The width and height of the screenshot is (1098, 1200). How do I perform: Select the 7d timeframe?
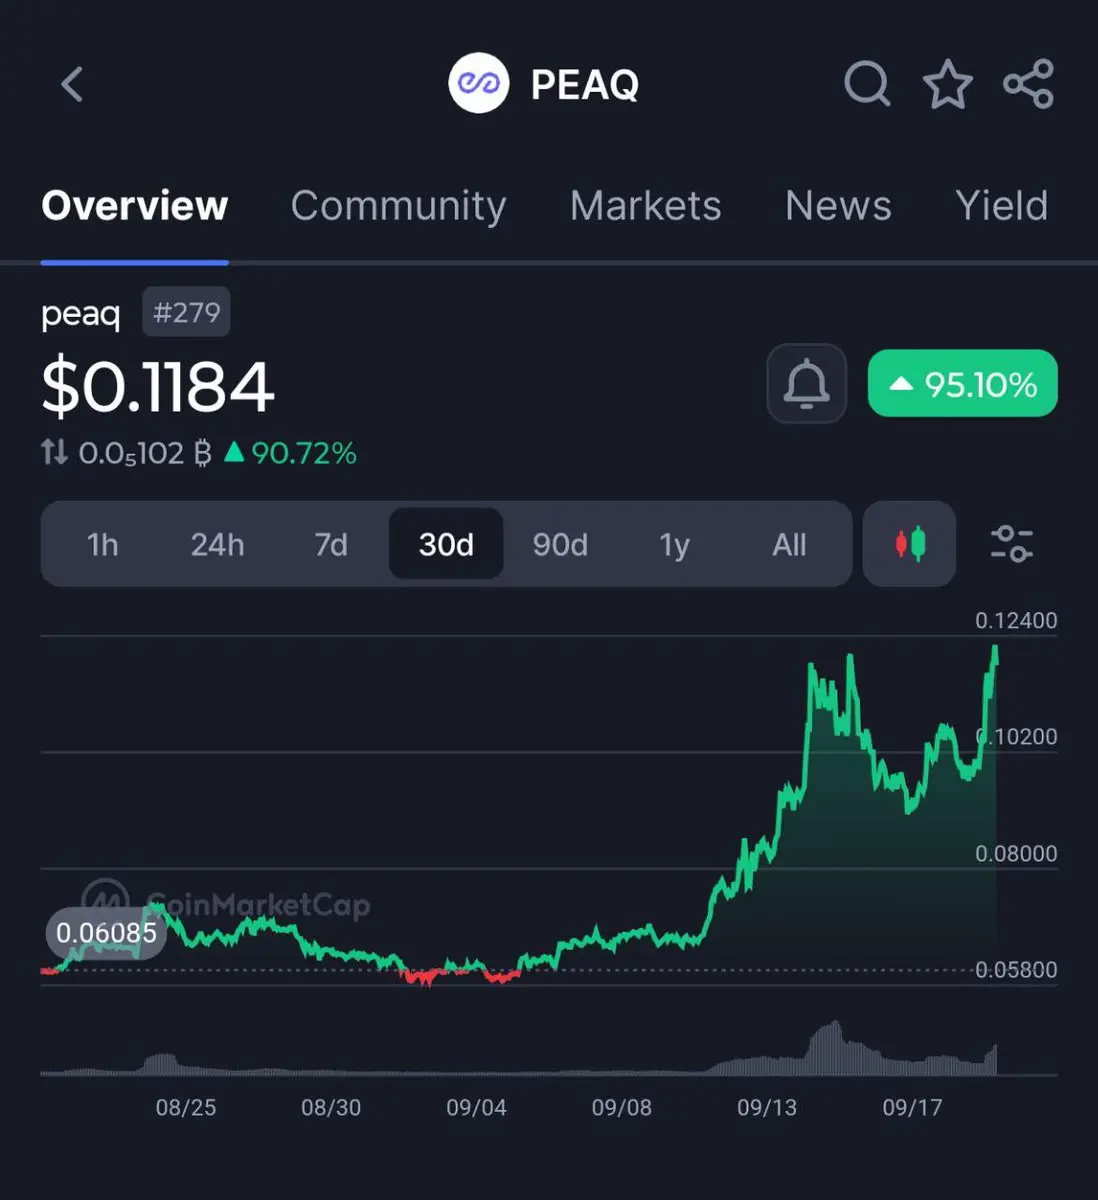pos(331,545)
